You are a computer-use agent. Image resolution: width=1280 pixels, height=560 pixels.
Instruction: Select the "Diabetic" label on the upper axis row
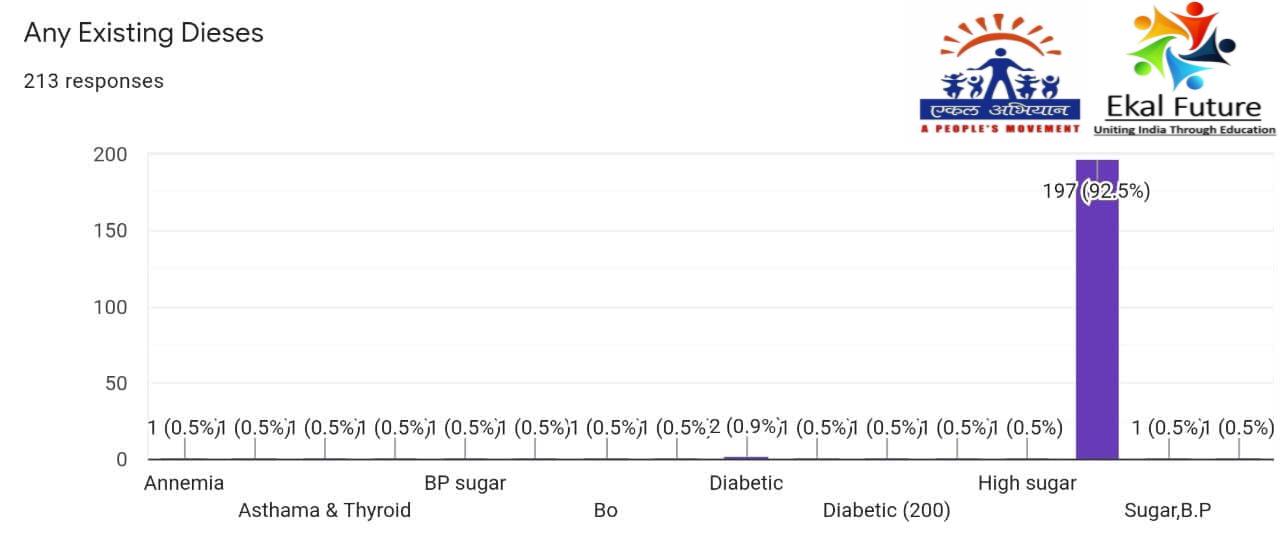pos(746,484)
